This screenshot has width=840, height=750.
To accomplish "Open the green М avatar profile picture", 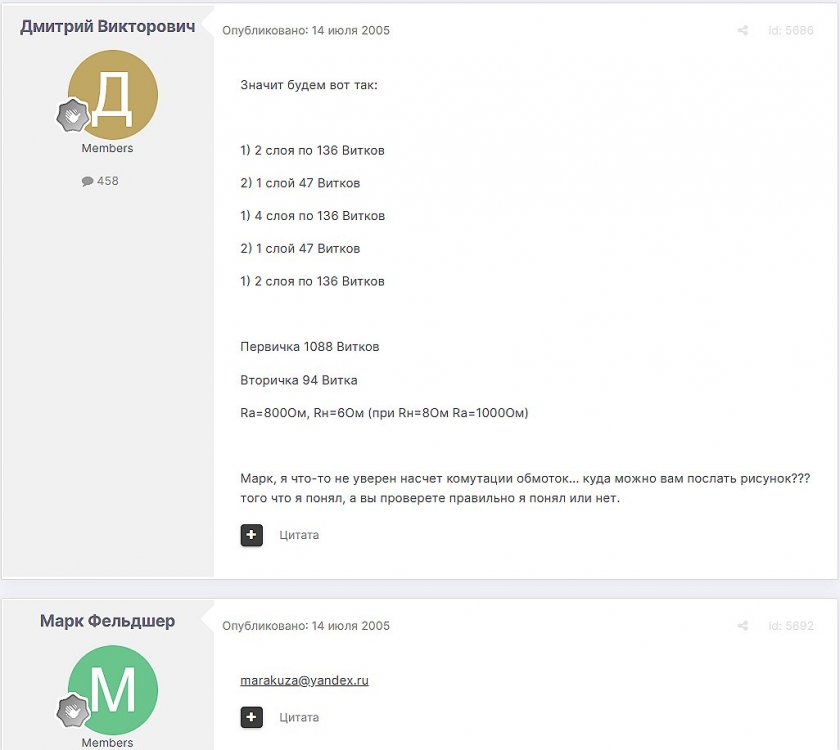I will (115, 690).
